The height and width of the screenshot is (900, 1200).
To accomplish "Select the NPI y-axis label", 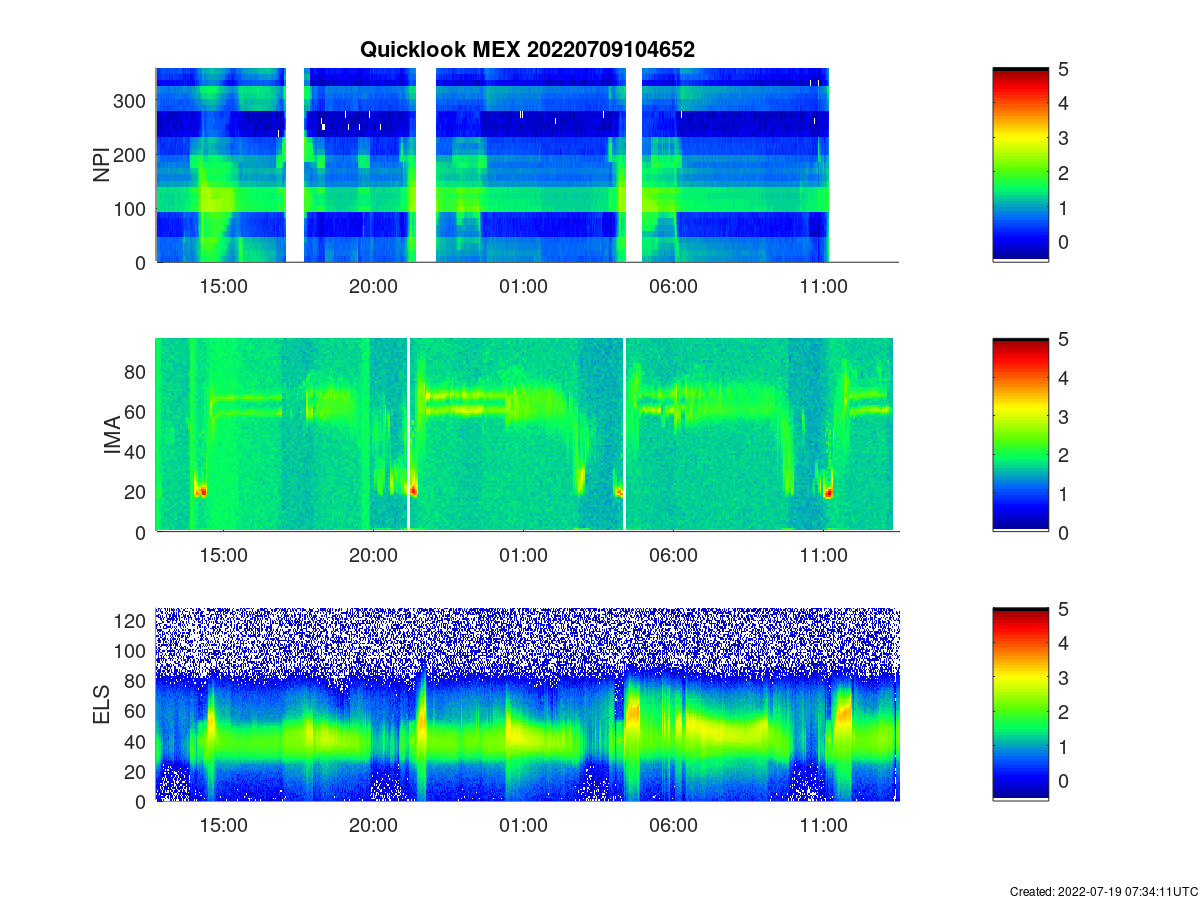I will pyautogui.click(x=101, y=165).
